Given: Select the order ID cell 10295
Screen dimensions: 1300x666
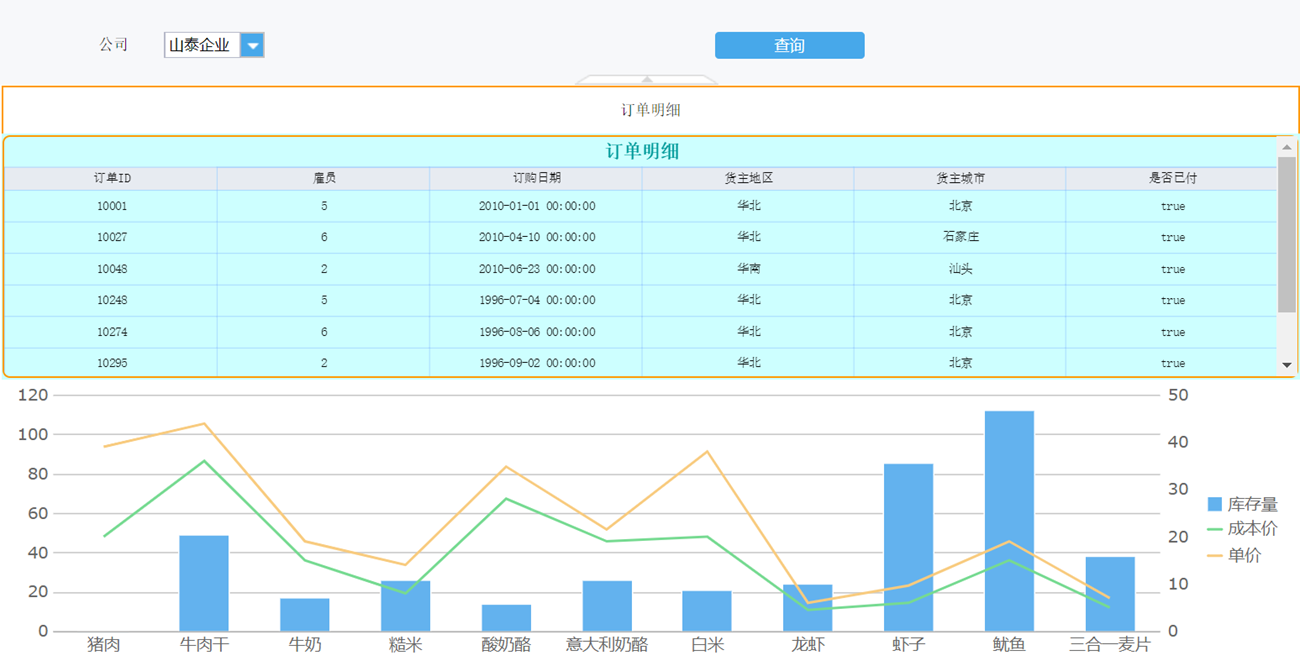Looking at the screenshot, I should click(x=112, y=363).
